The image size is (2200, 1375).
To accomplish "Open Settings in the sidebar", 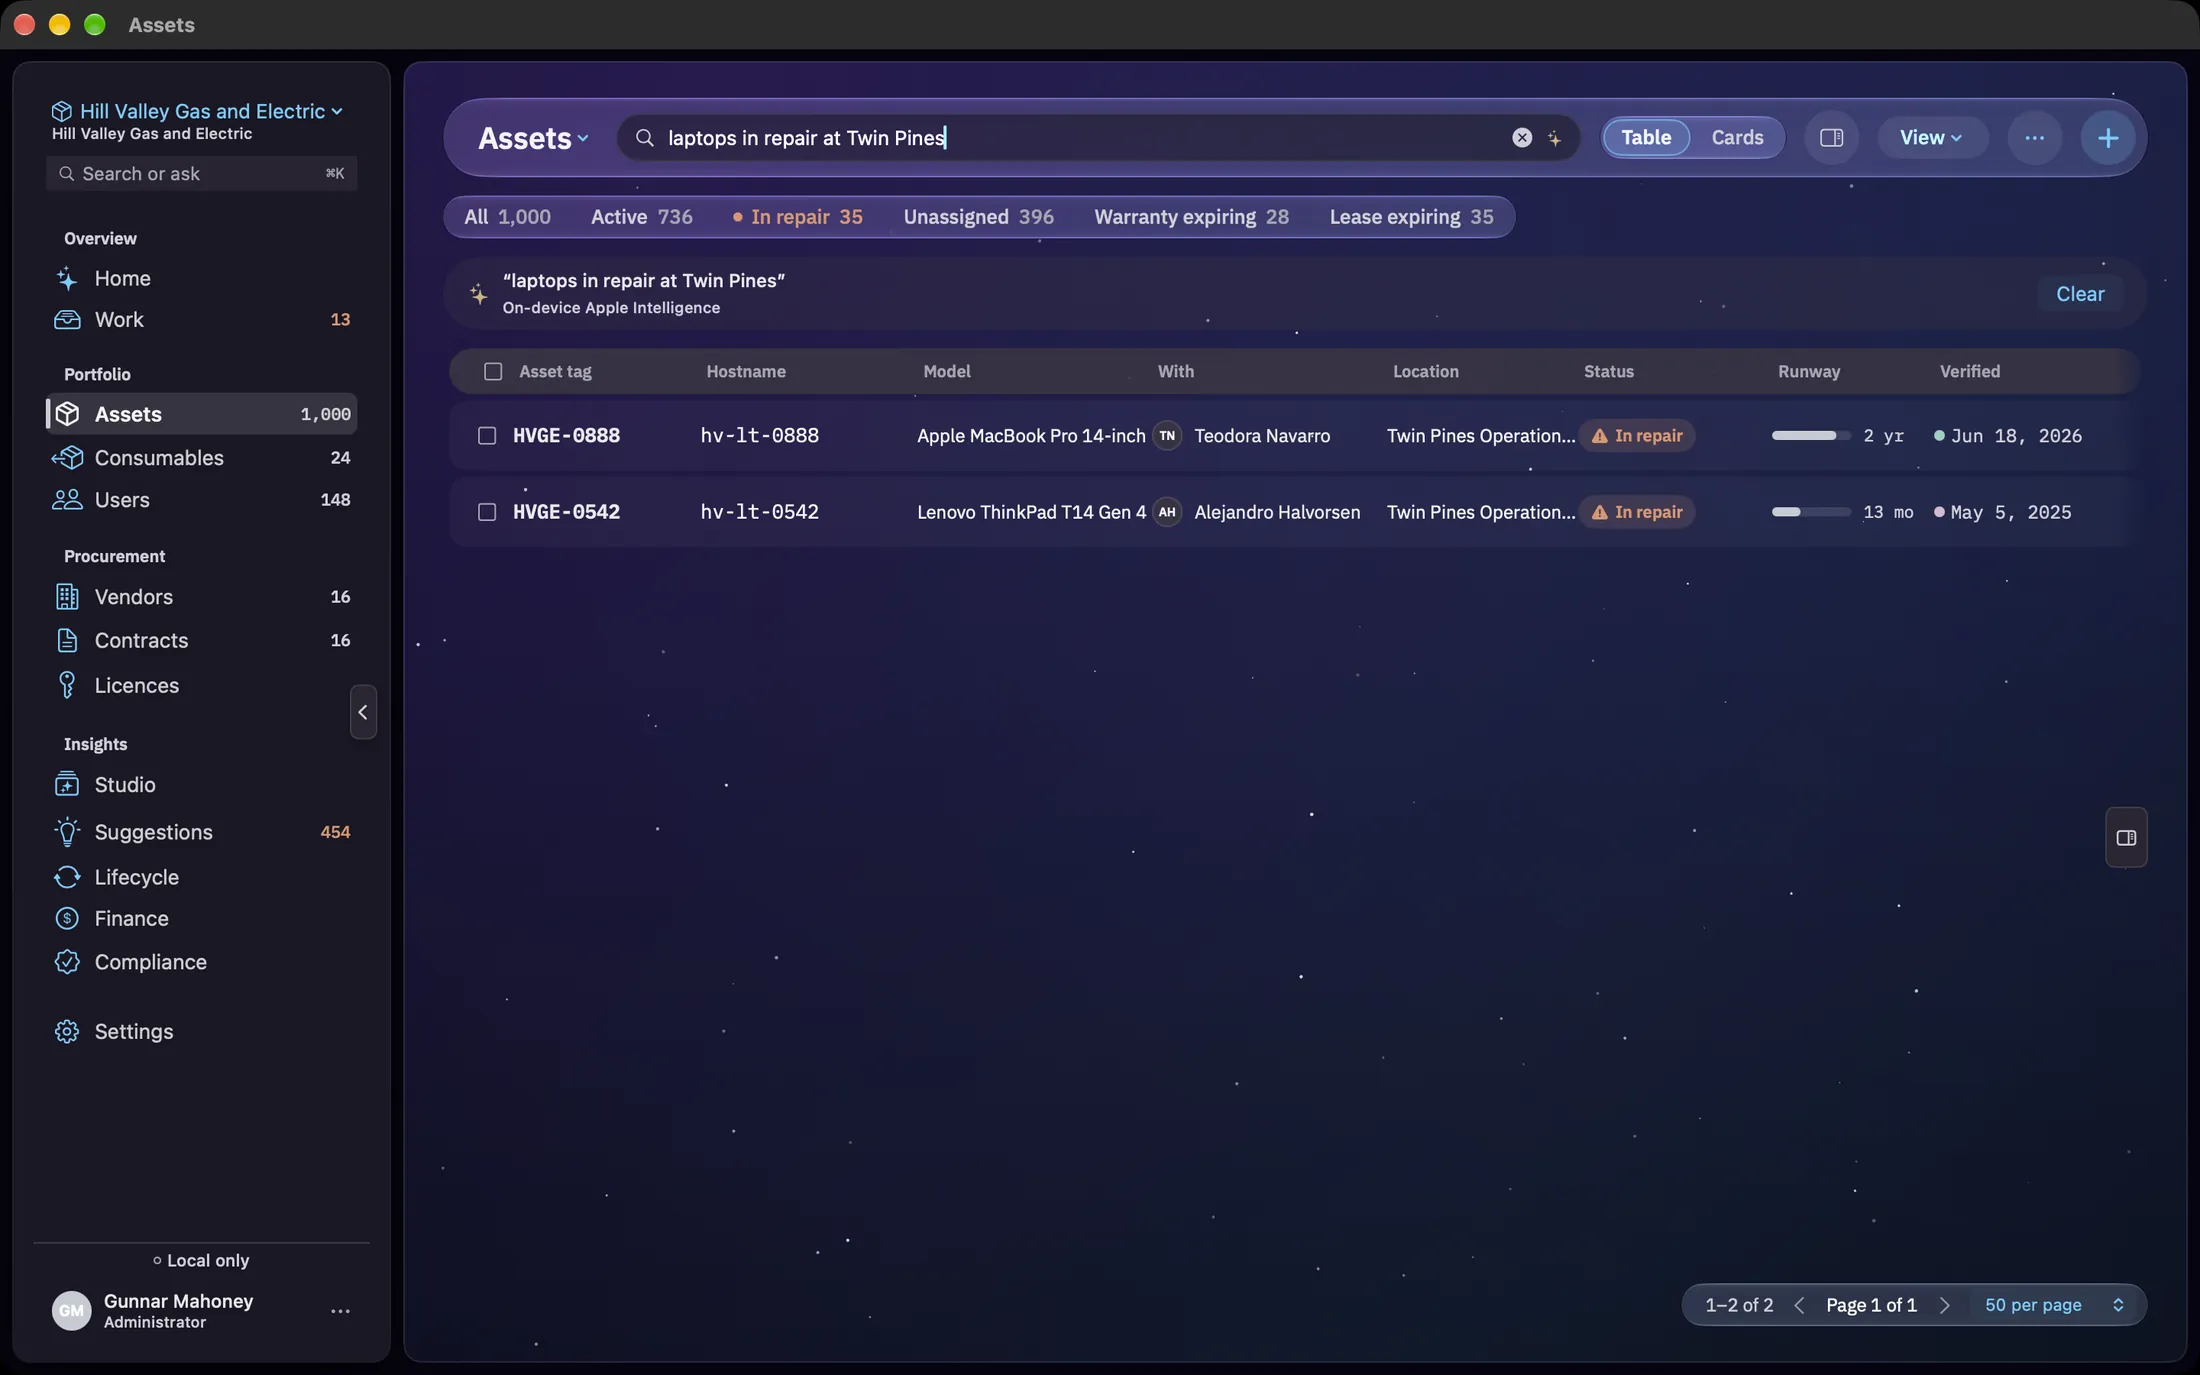I will [201, 1031].
